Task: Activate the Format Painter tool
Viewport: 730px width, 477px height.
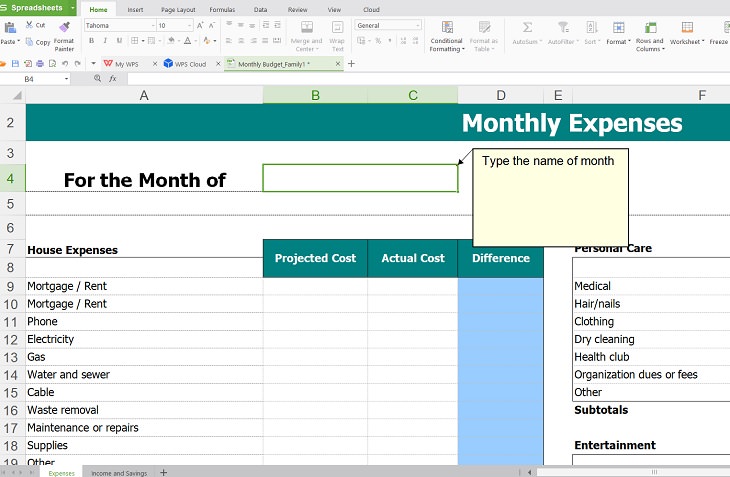Action: click(64, 36)
